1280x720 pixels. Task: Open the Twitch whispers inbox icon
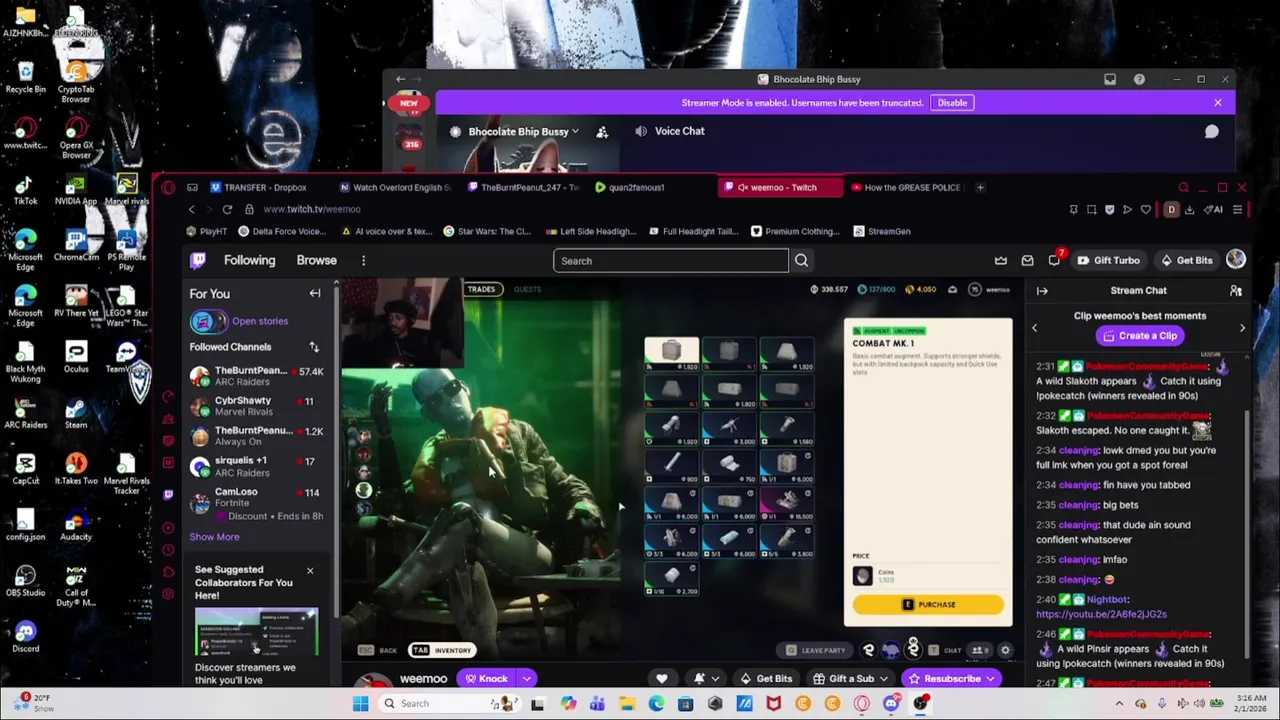[1027, 261]
